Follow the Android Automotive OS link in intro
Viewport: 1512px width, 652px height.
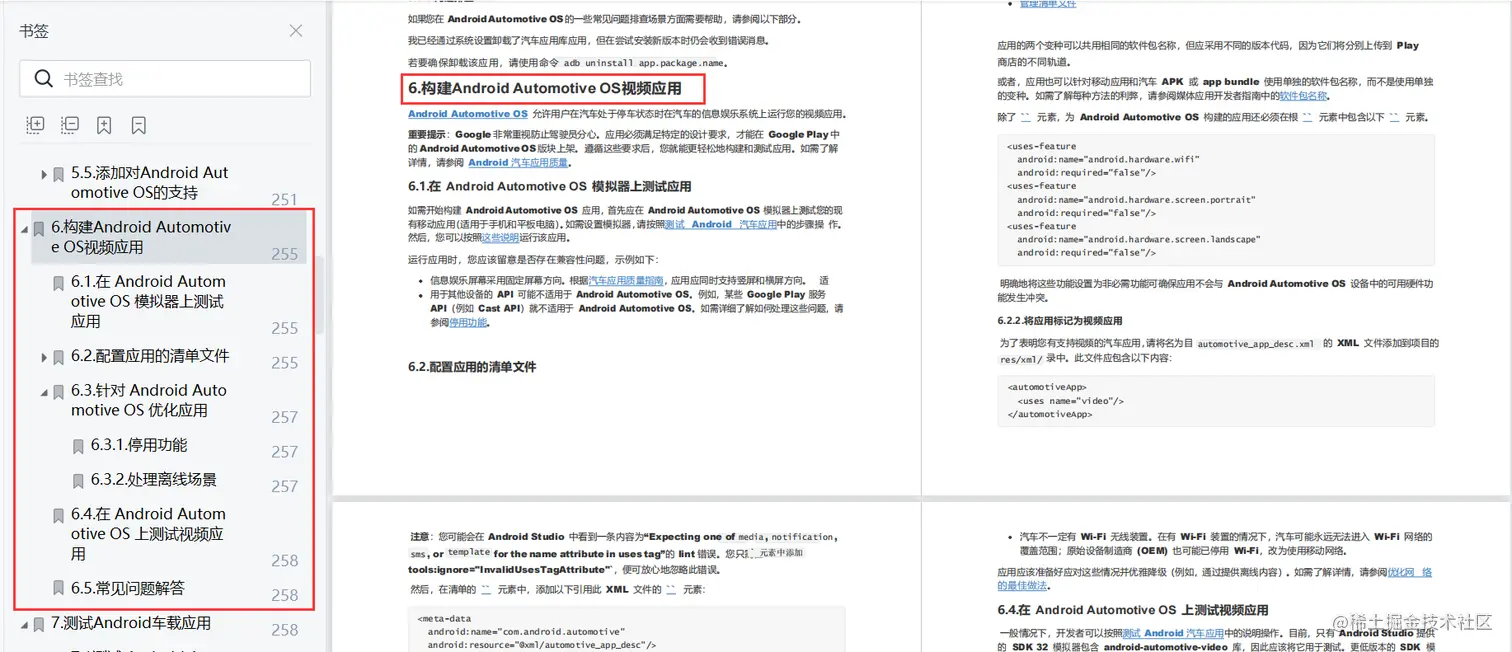(468, 114)
